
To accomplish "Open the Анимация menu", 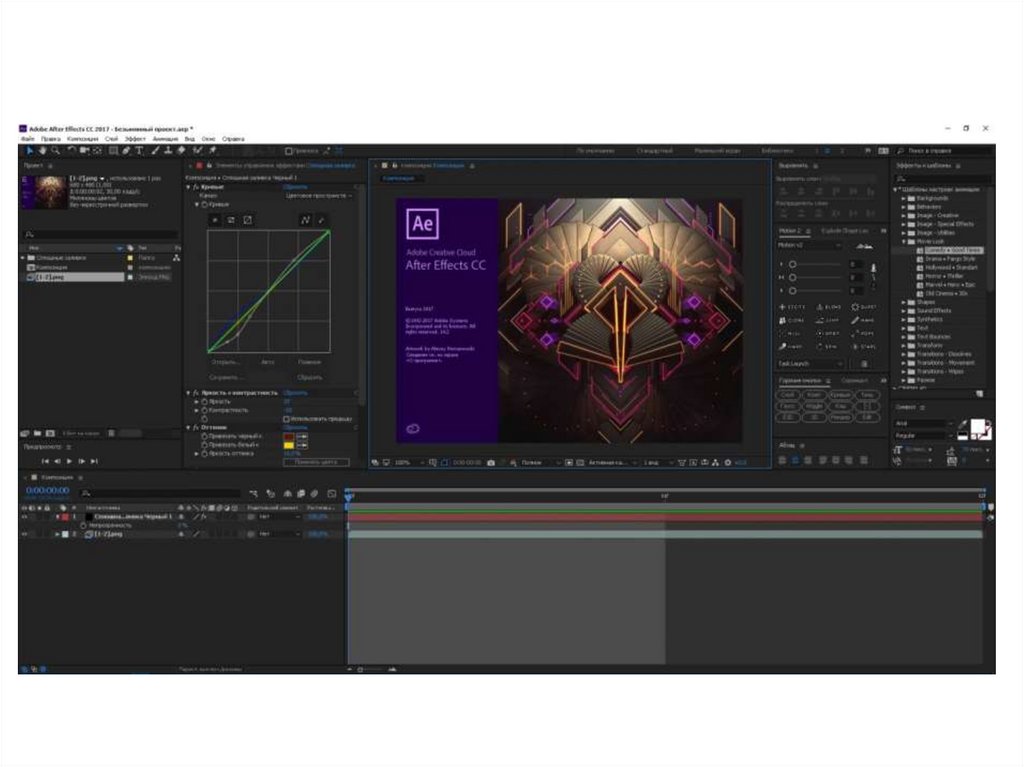I will click(x=165, y=139).
